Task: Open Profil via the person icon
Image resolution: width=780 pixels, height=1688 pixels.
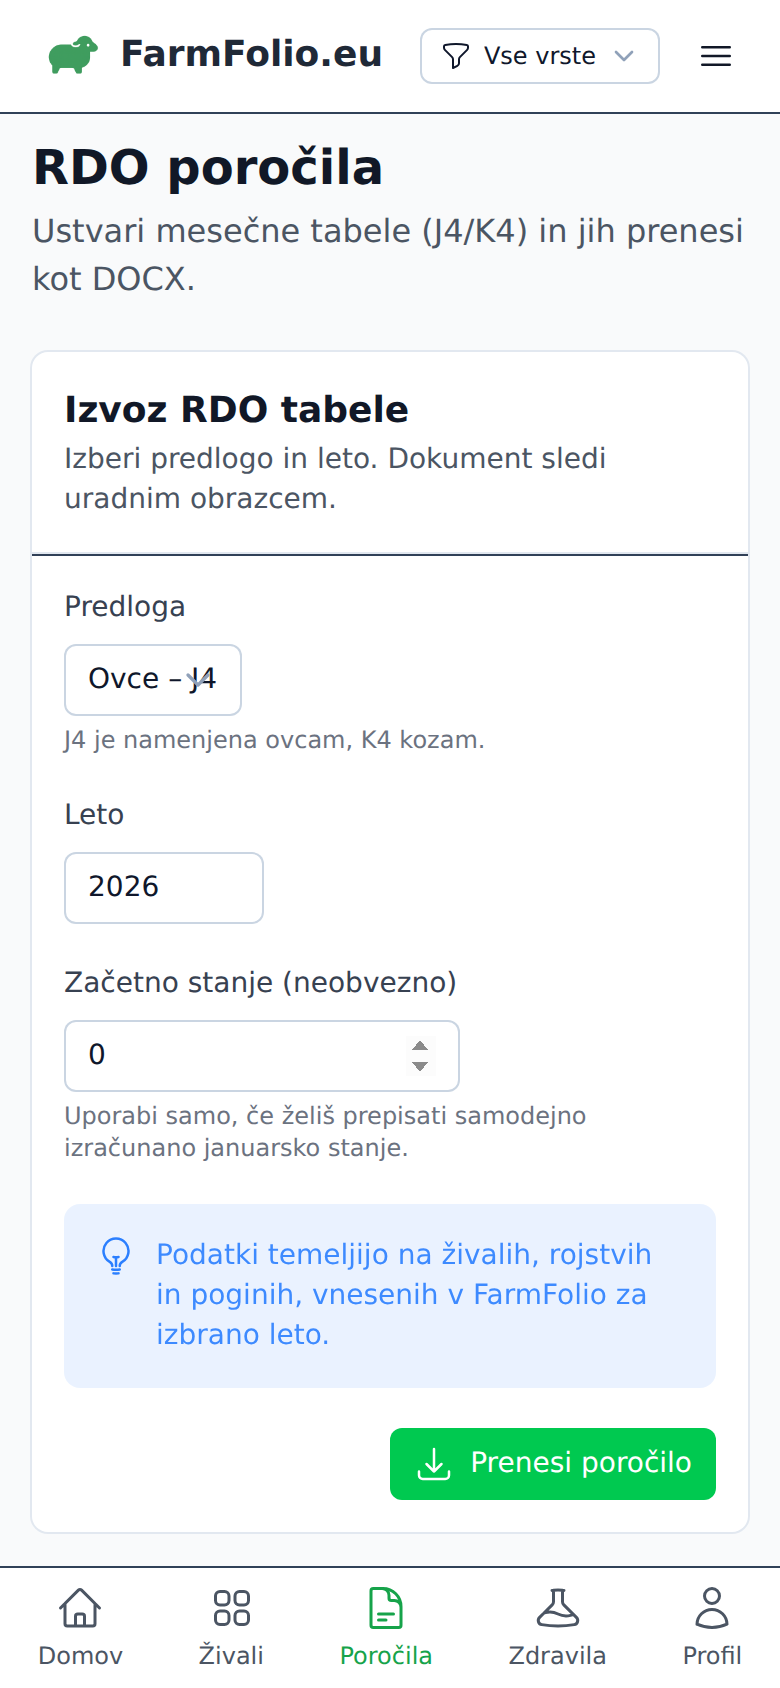Action: [x=711, y=1607]
